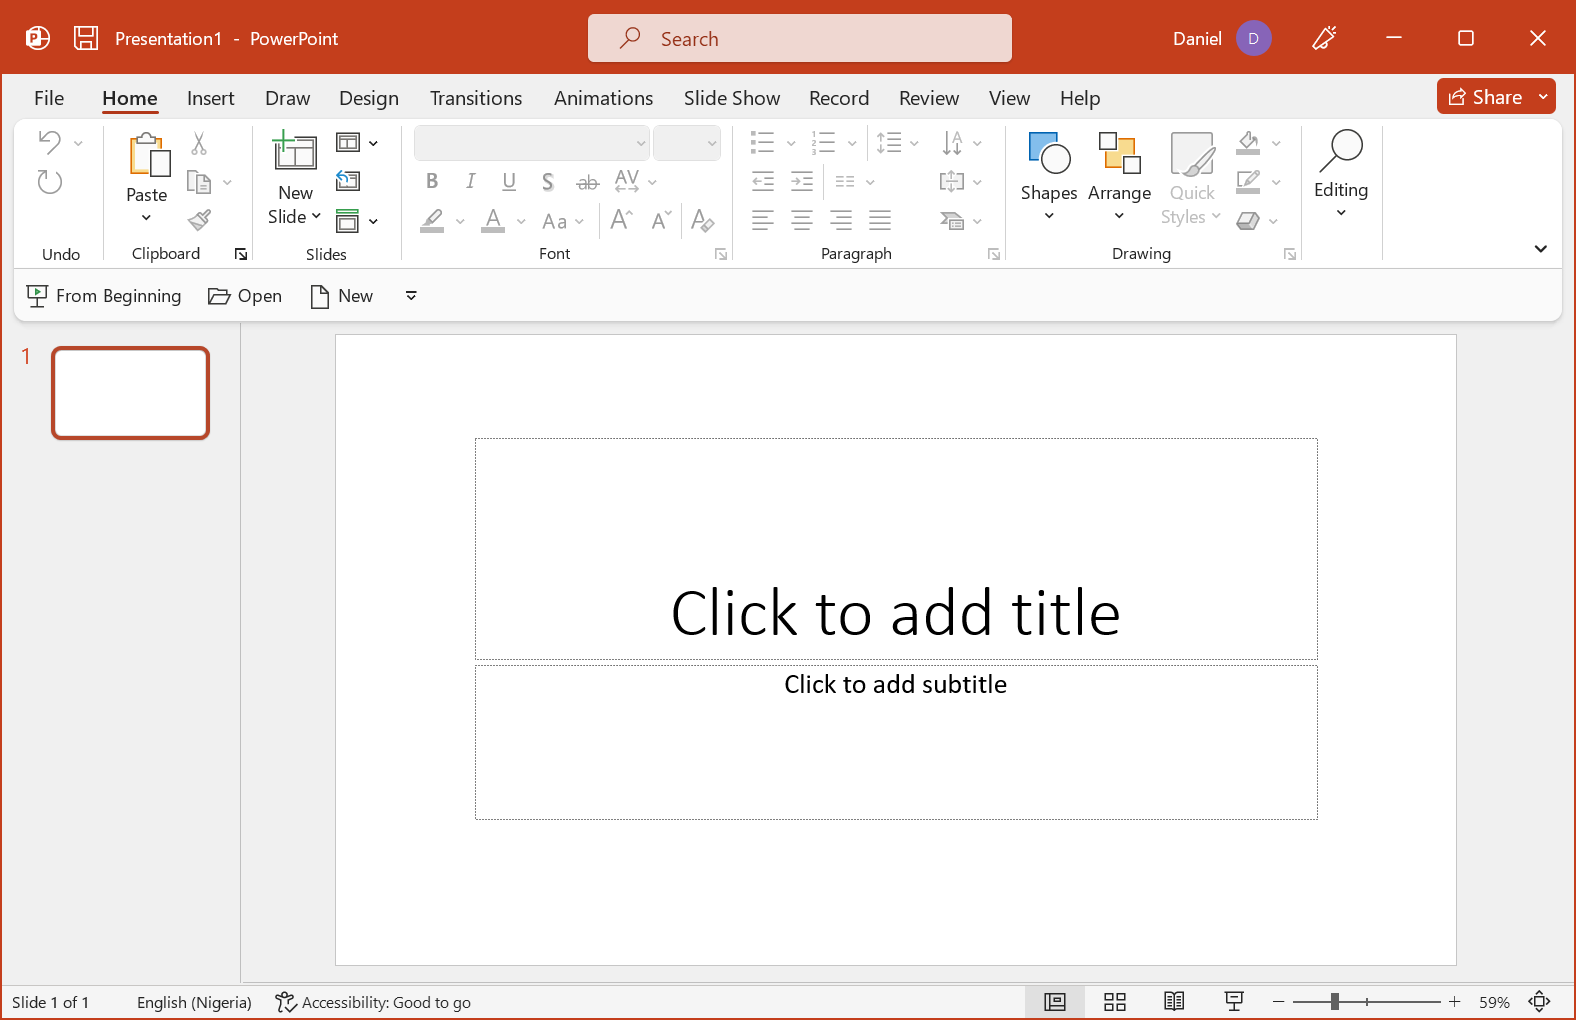Click the zoom slider handle
This screenshot has height=1020, width=1576.
click(x=1334, y=1002)
